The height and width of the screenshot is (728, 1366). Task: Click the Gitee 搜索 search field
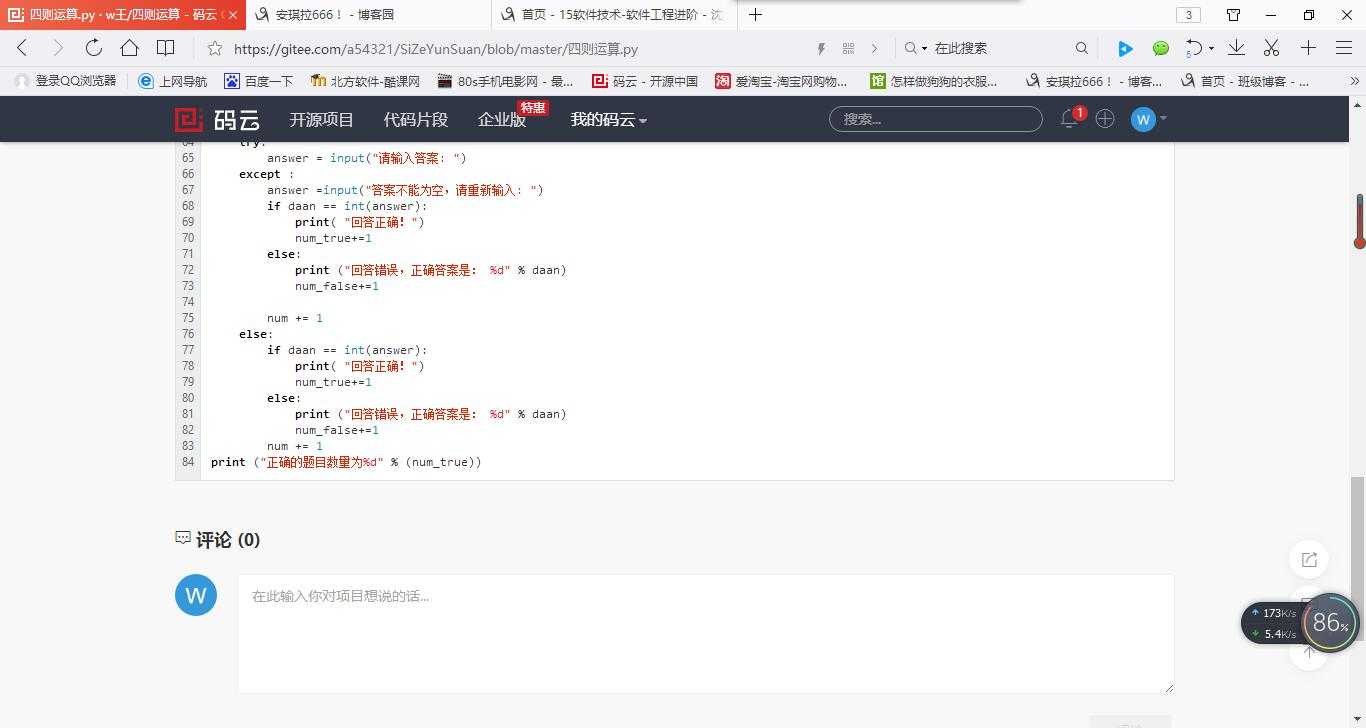[x=935, y=119]
